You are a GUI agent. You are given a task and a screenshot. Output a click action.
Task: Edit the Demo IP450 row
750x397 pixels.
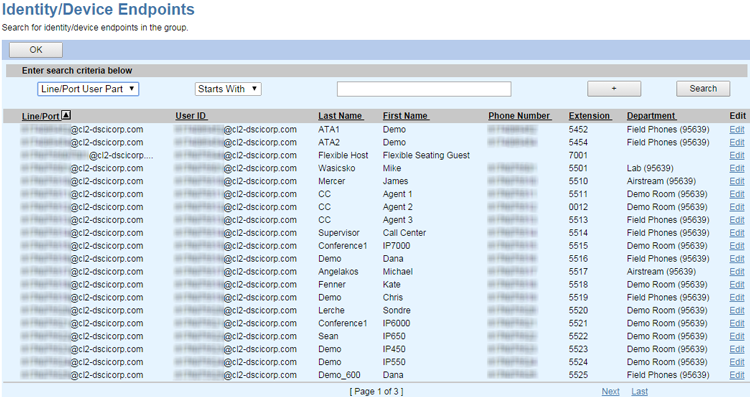point(737,349)
